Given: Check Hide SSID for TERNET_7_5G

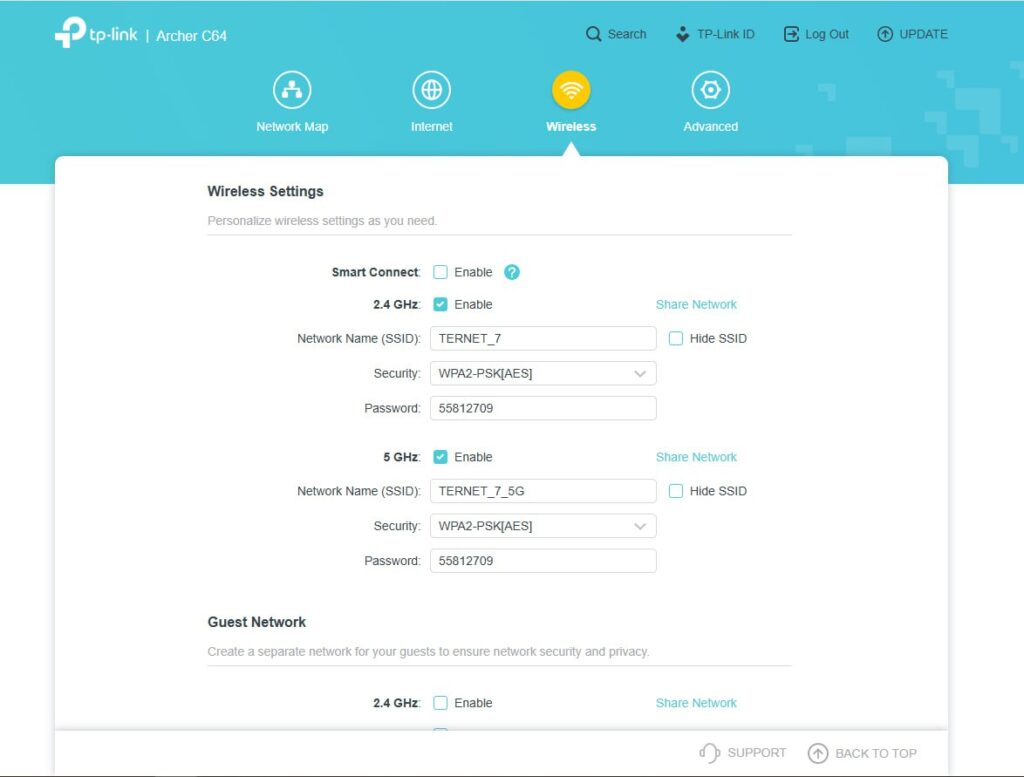Looking at the screenshot, I should click(676, 491).
